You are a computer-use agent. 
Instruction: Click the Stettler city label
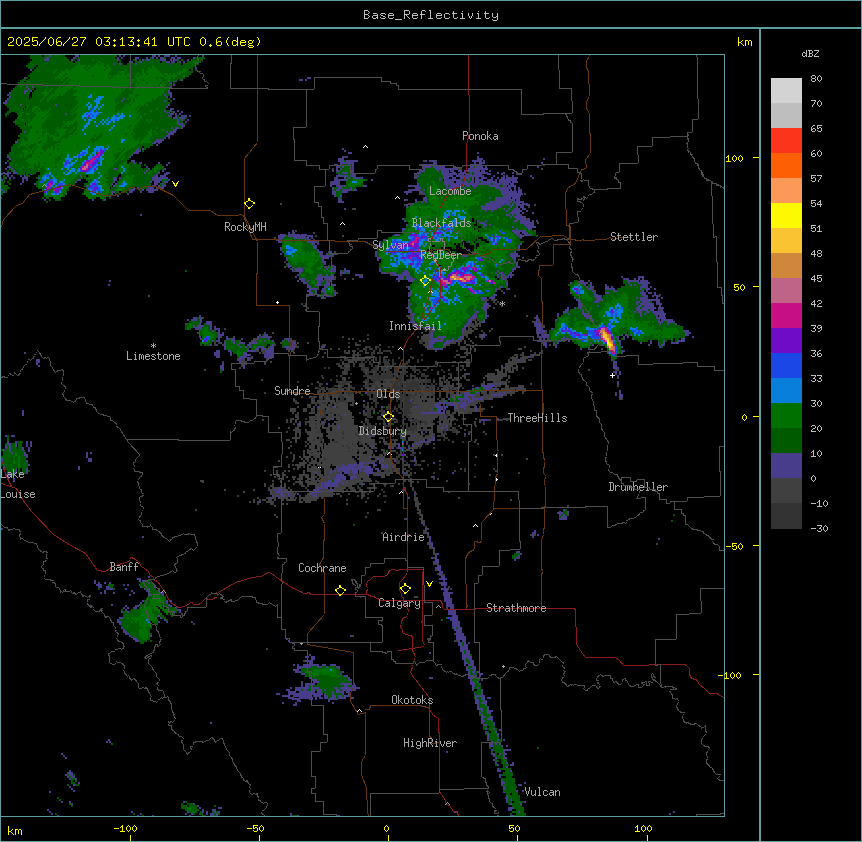[633, 237]
